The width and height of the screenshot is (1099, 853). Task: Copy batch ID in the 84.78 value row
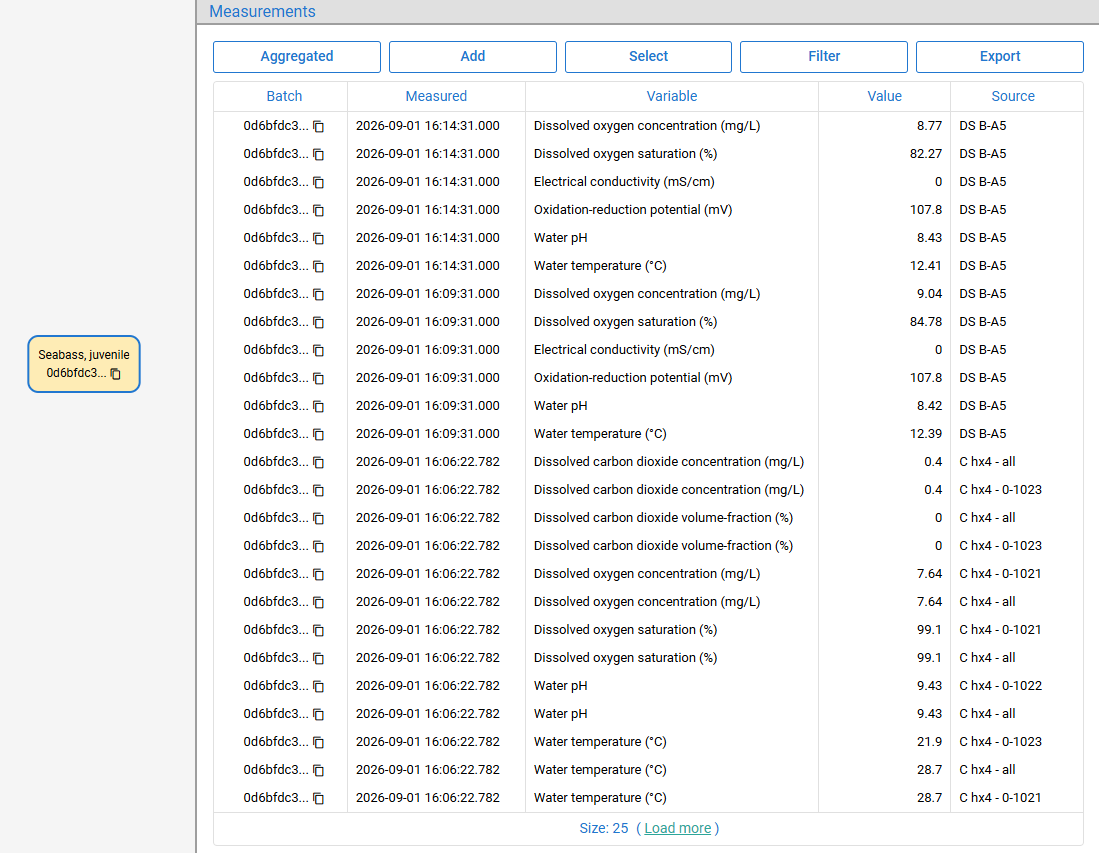pyautogui.click(x=318, y=322)
